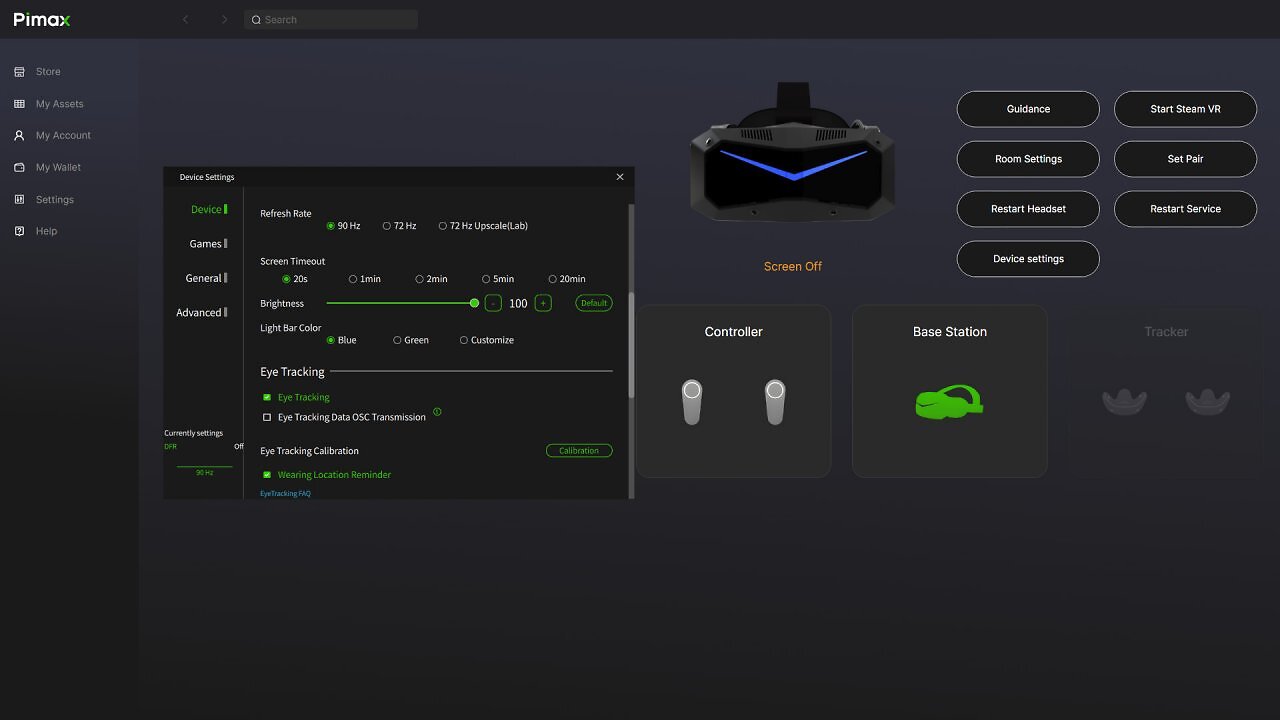Toggle Wearing Location Reminder checkbox
1280x720 pixels.
tap(267, 475)
